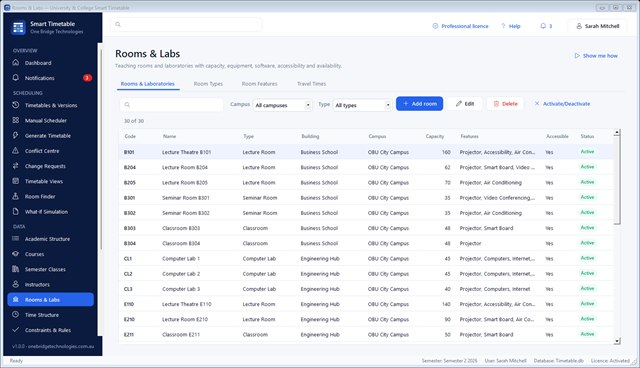This screenshot has width=640, height=368.
Task: Click the Timetables & Versions clock icon
Action: click(x=16, y=105)
